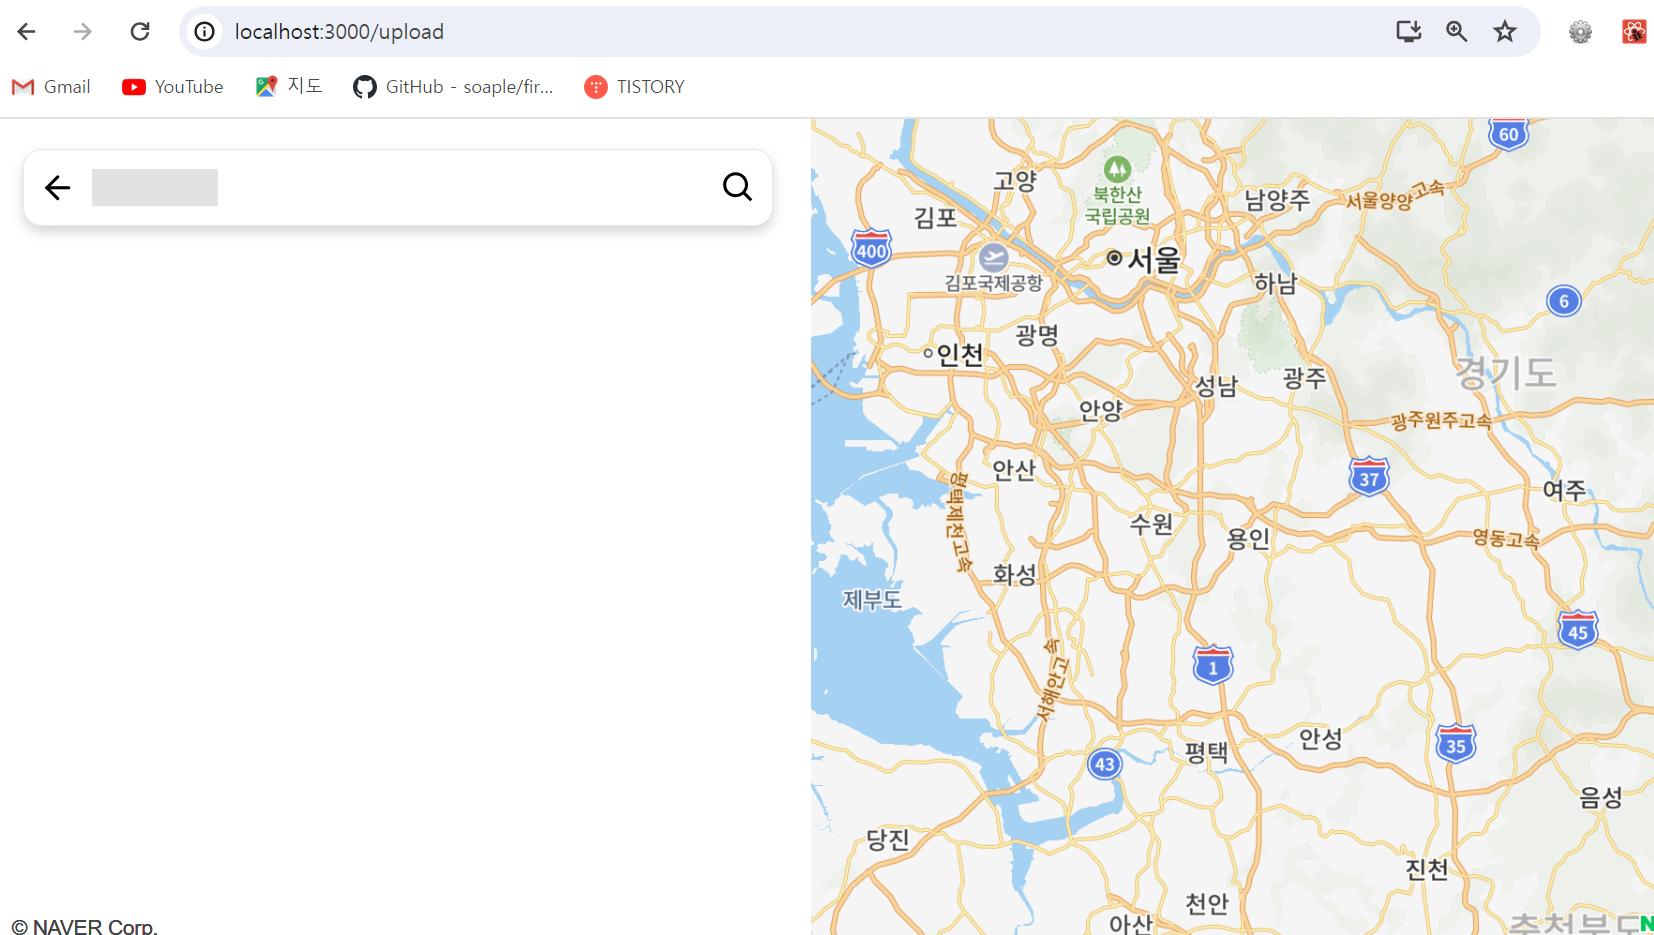1654x935 pixels.
Task: Click the 안성 label on the map
Action: tap(1321, 739)
